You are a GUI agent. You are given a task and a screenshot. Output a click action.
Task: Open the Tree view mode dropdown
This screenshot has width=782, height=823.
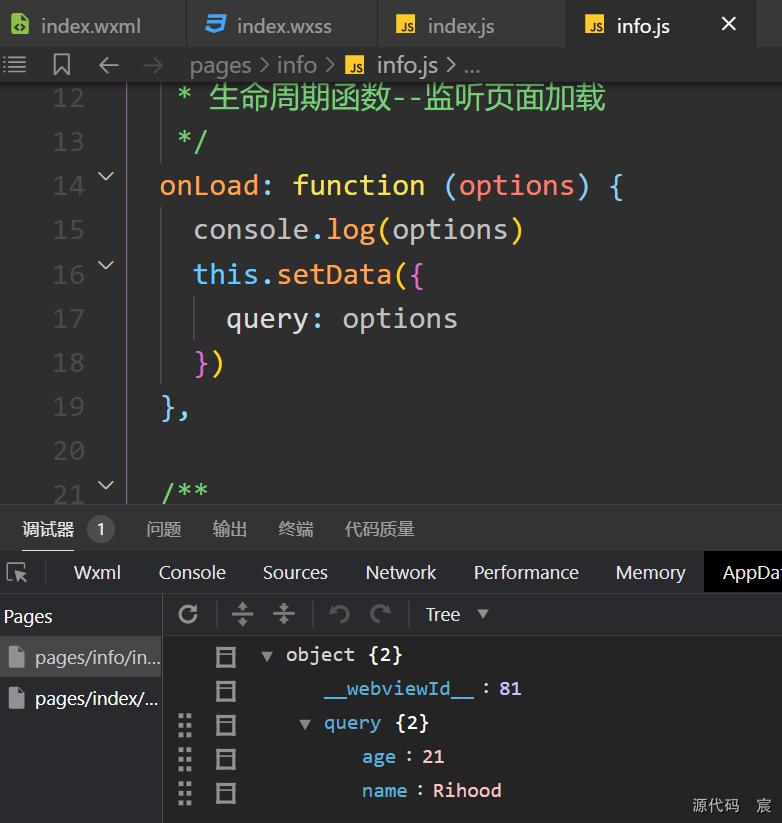click(457, 614)
